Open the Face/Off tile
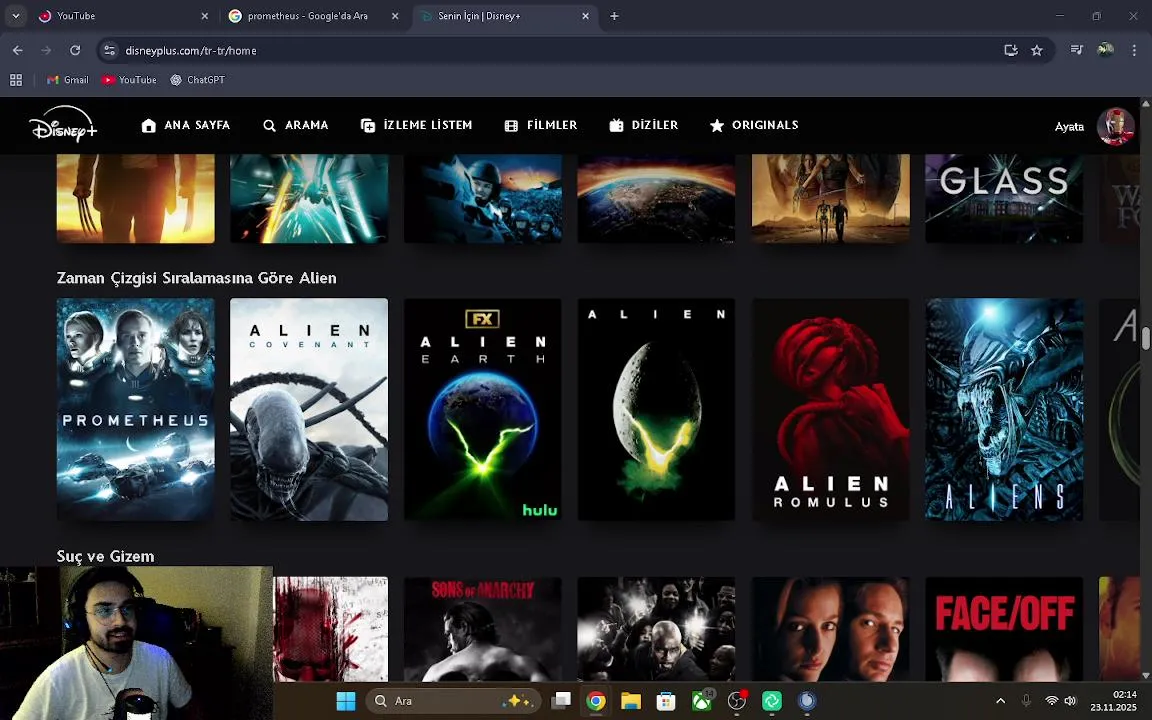Viewport: 1152px width, 720px height. click(x=1004, y=629)
